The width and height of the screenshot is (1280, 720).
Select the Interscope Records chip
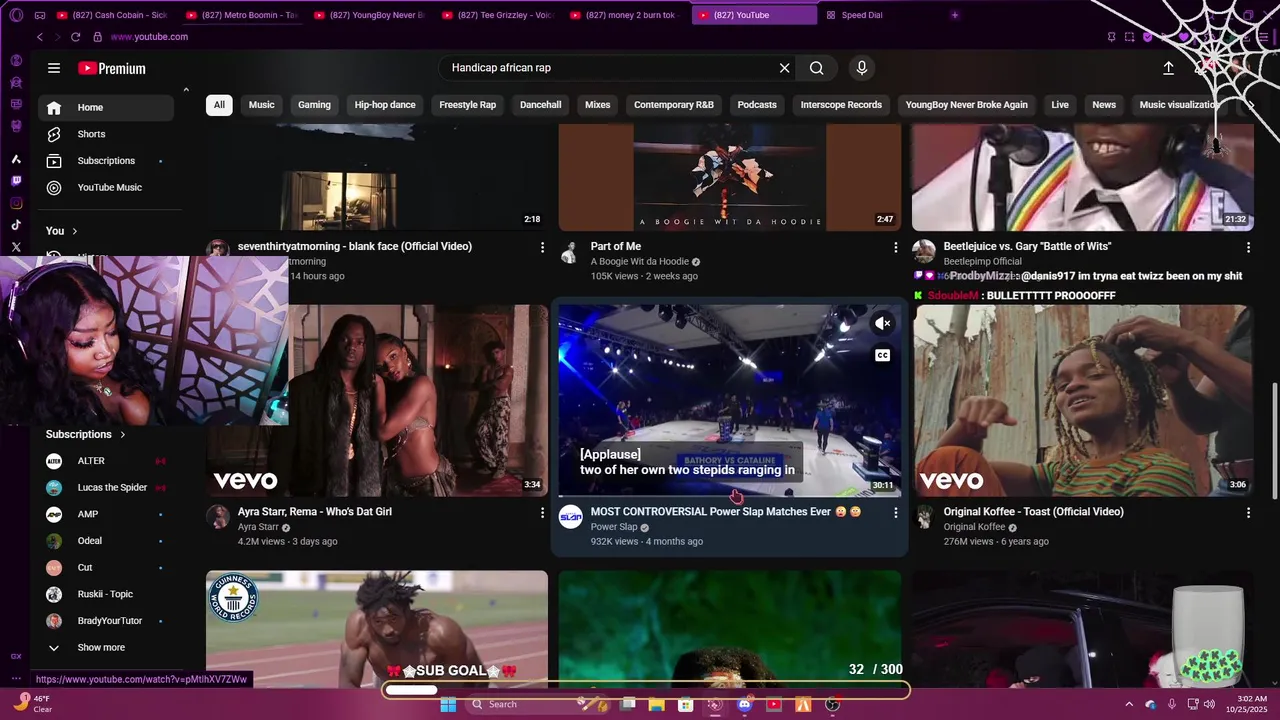coord(841,105)
